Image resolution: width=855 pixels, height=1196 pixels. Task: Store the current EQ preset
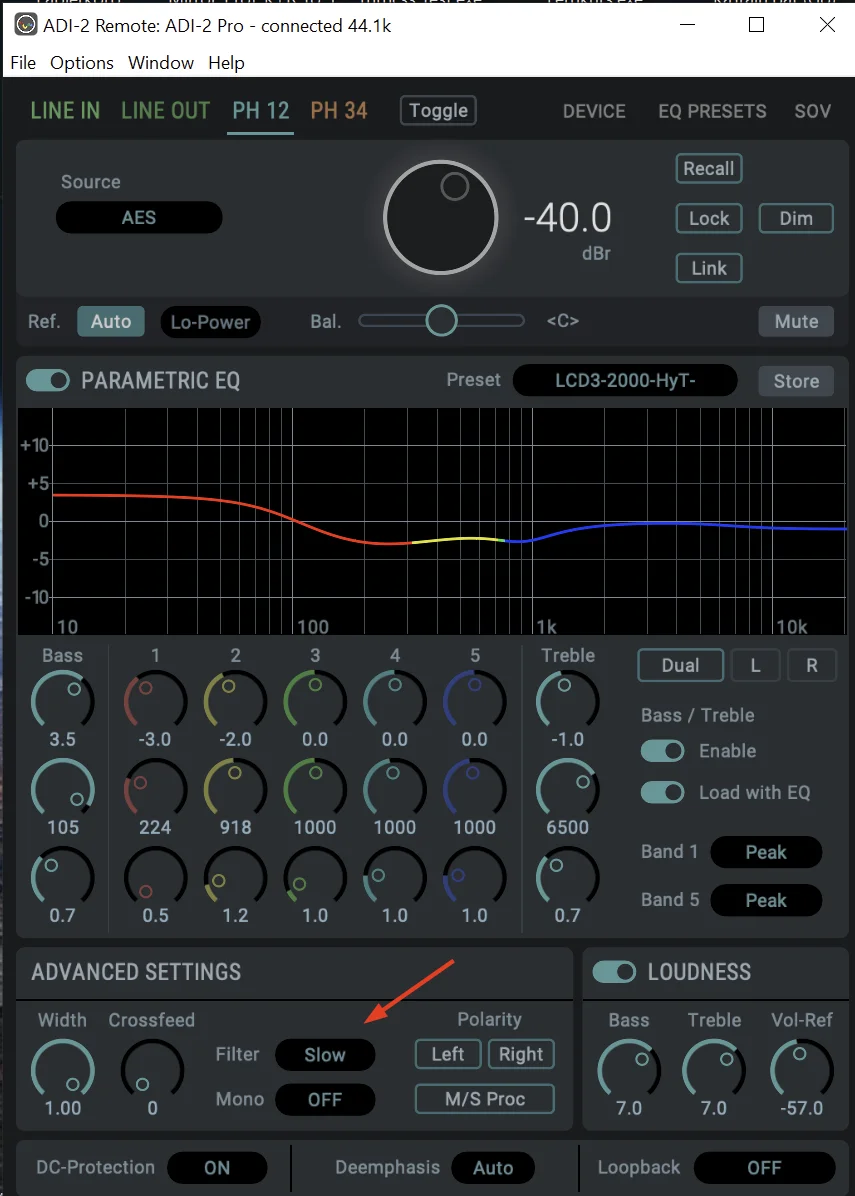(796, 381)
